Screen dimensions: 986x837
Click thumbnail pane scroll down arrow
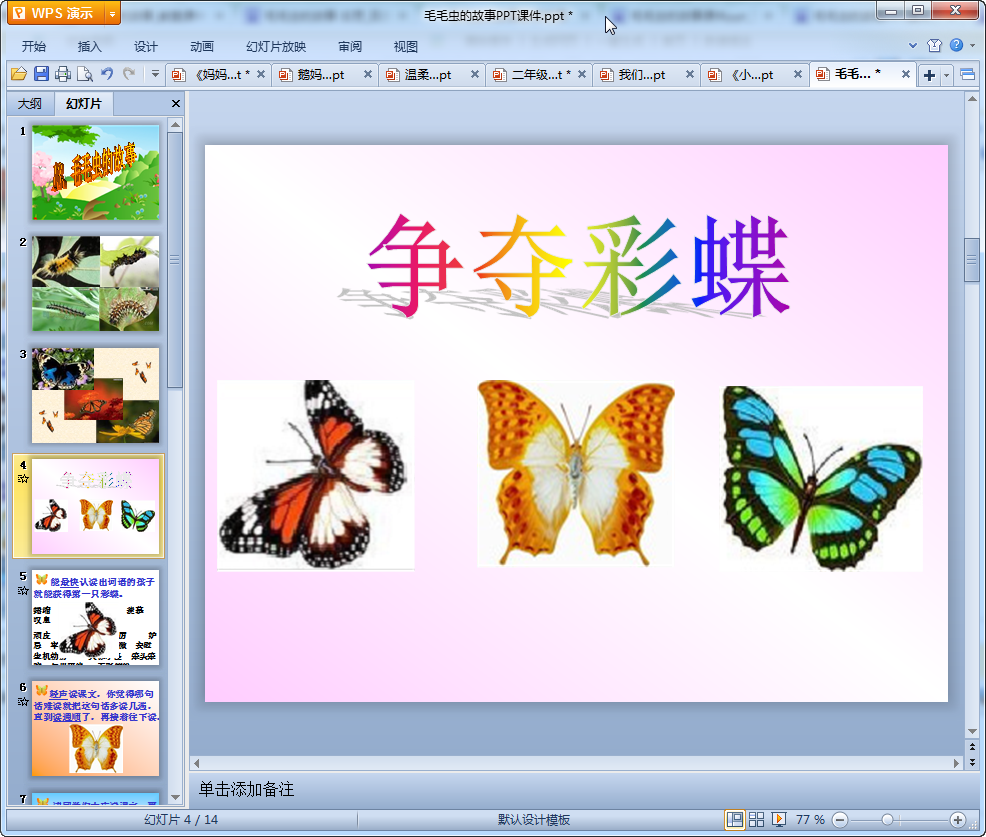(176, 797)
